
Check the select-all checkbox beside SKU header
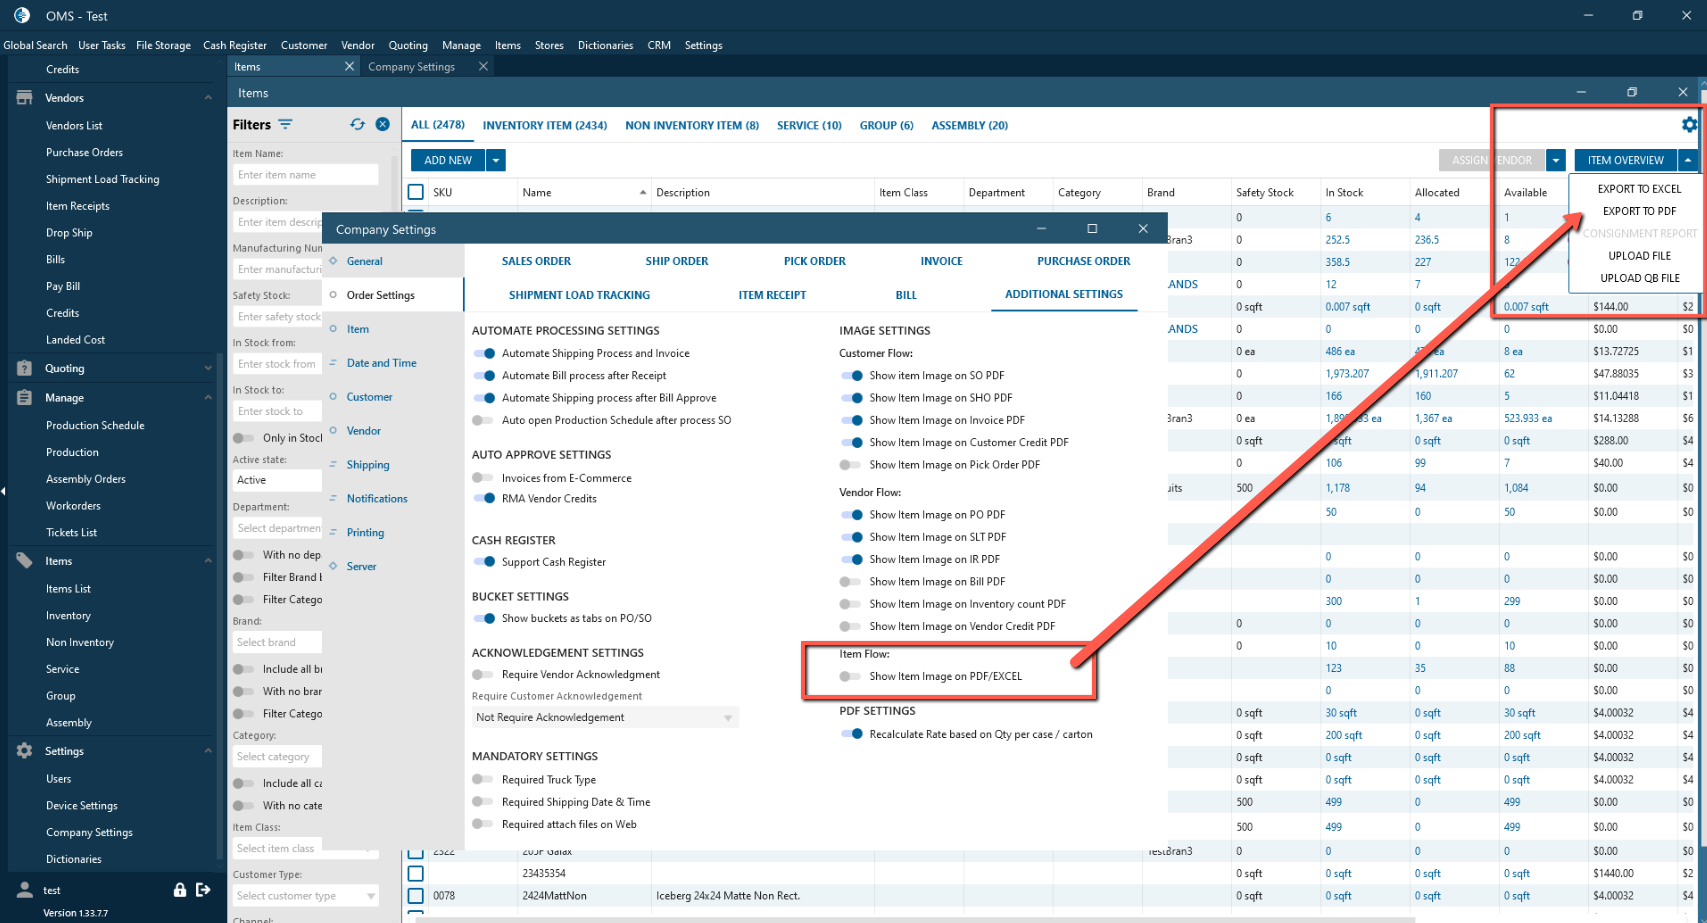416,192
